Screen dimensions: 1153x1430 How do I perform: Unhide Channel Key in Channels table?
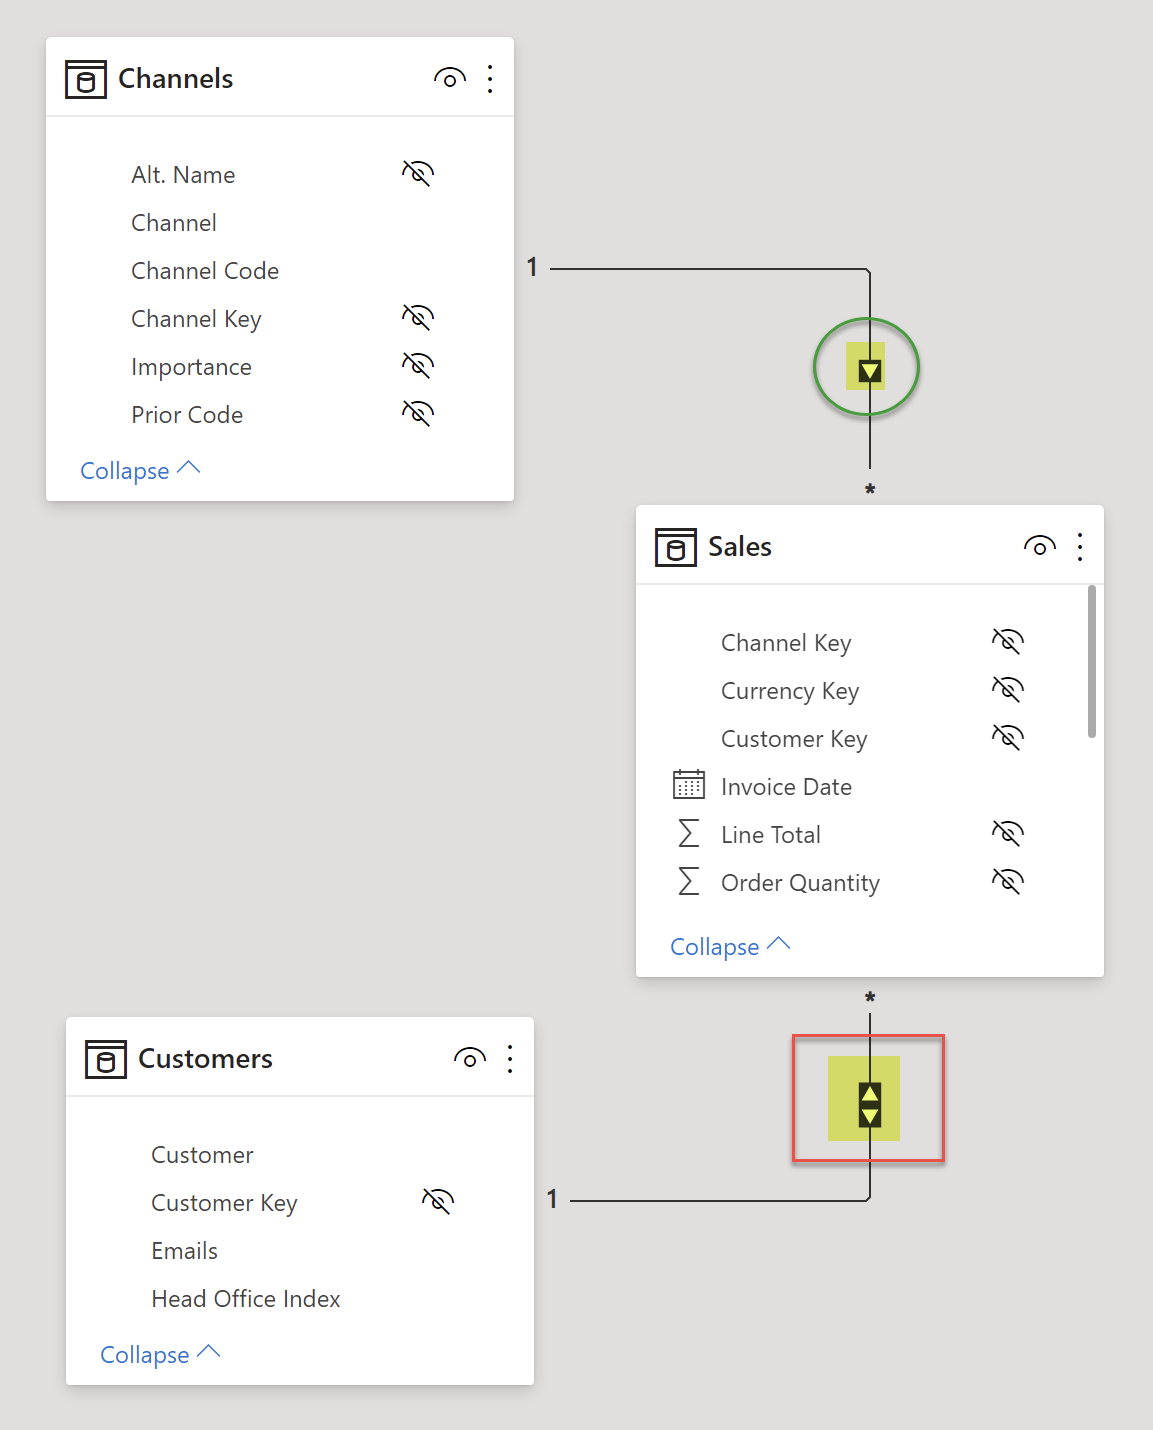418,318
